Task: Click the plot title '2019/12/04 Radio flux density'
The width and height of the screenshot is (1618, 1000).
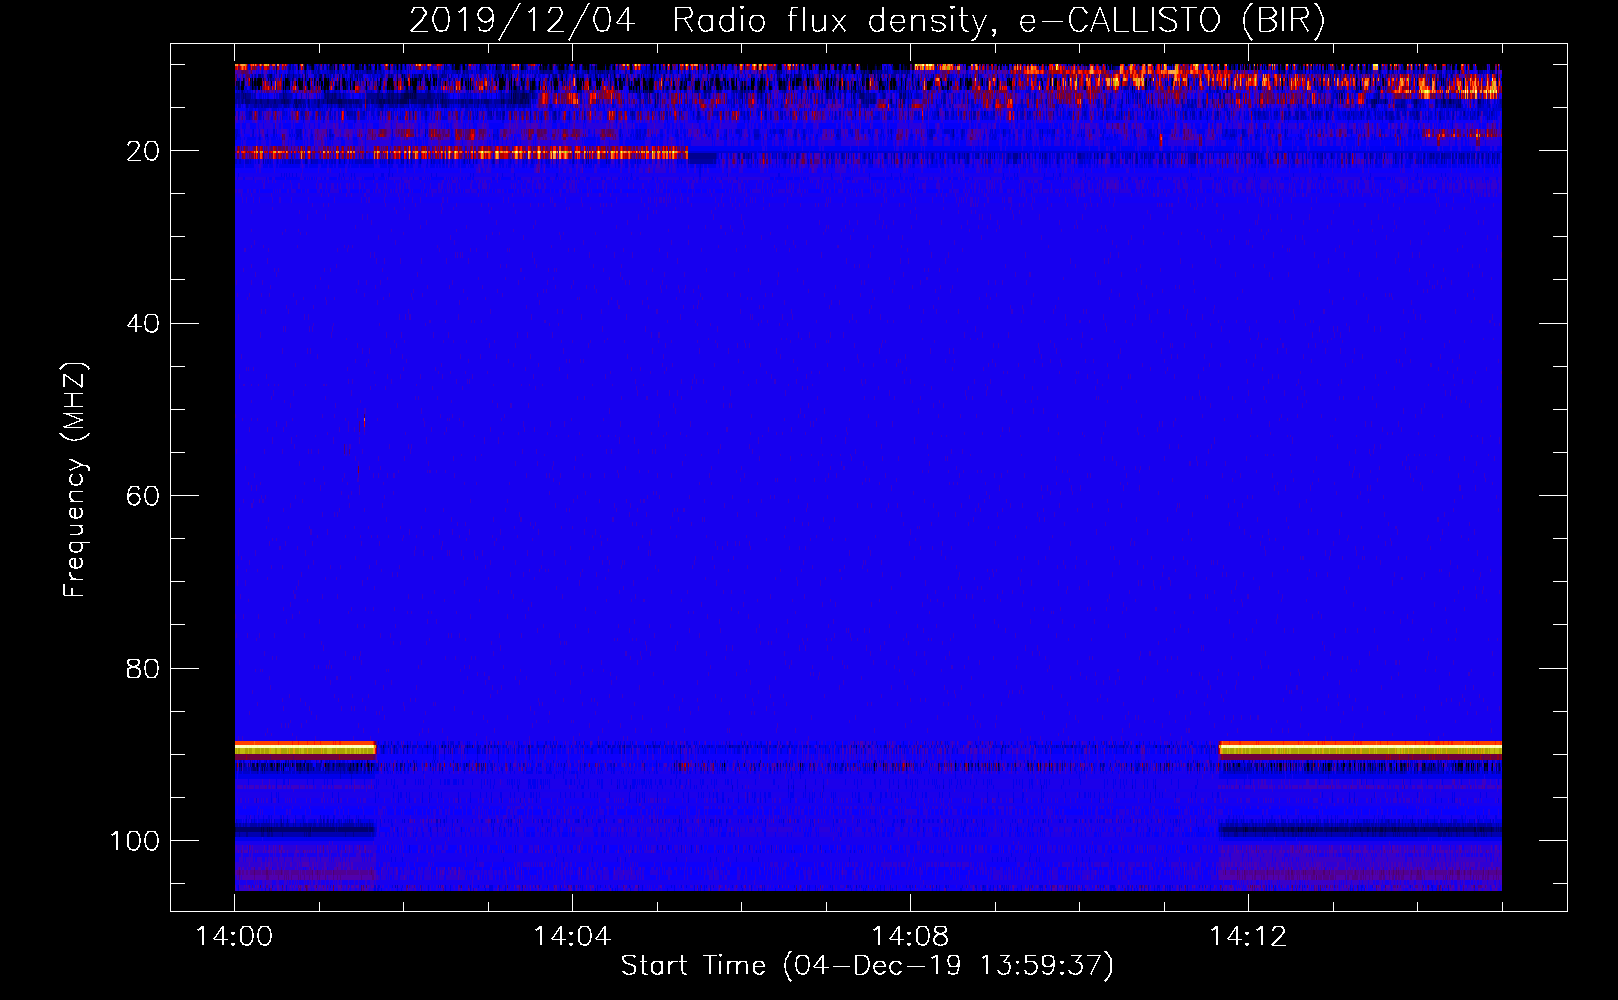Action: [868, 21]
